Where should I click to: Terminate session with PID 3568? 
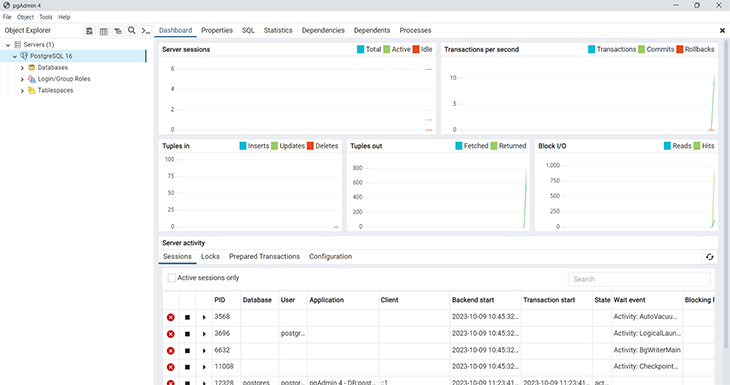click(x=171, y=317)
